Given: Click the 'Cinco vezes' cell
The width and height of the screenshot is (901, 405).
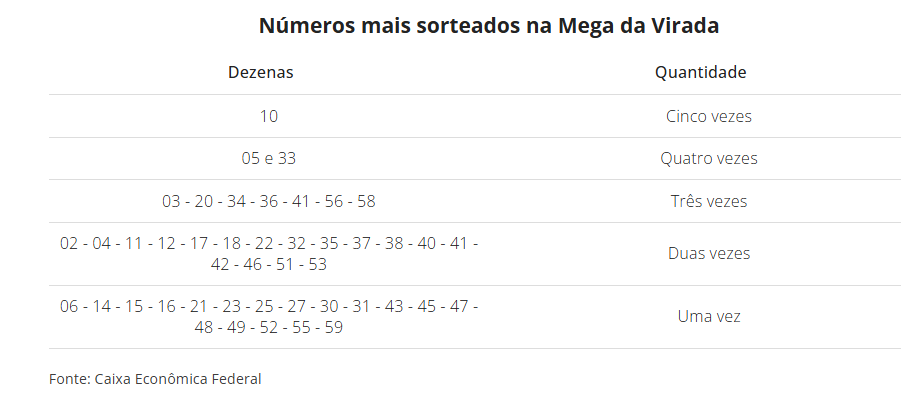Looking at the screenshot, I should pyautogui.click(x=708, y=116).
